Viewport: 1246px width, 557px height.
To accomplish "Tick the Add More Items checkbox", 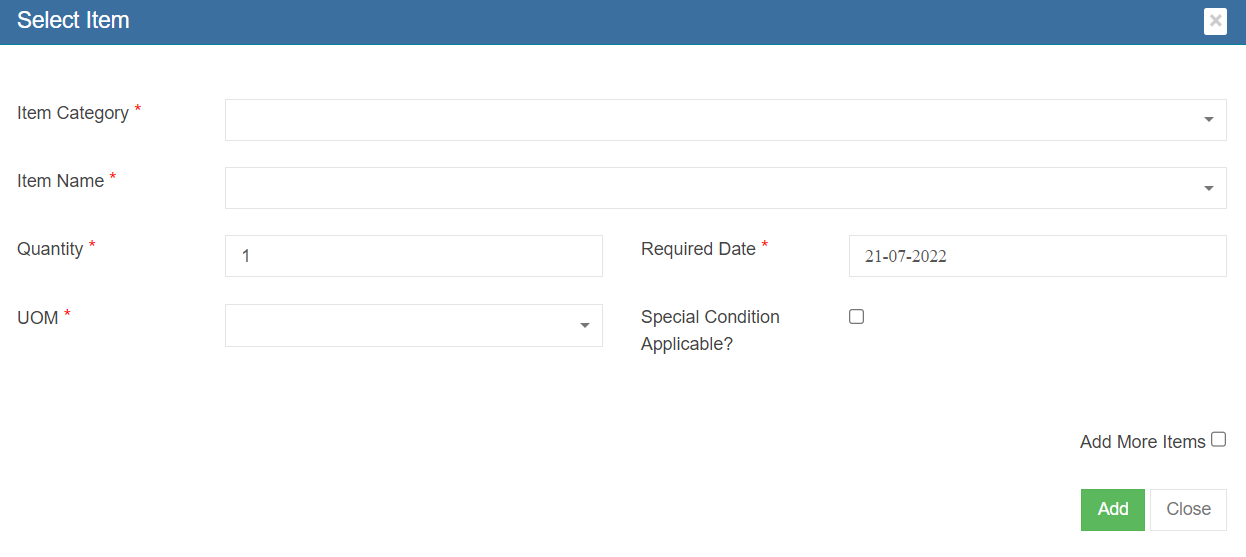I will click(1218, 439).
